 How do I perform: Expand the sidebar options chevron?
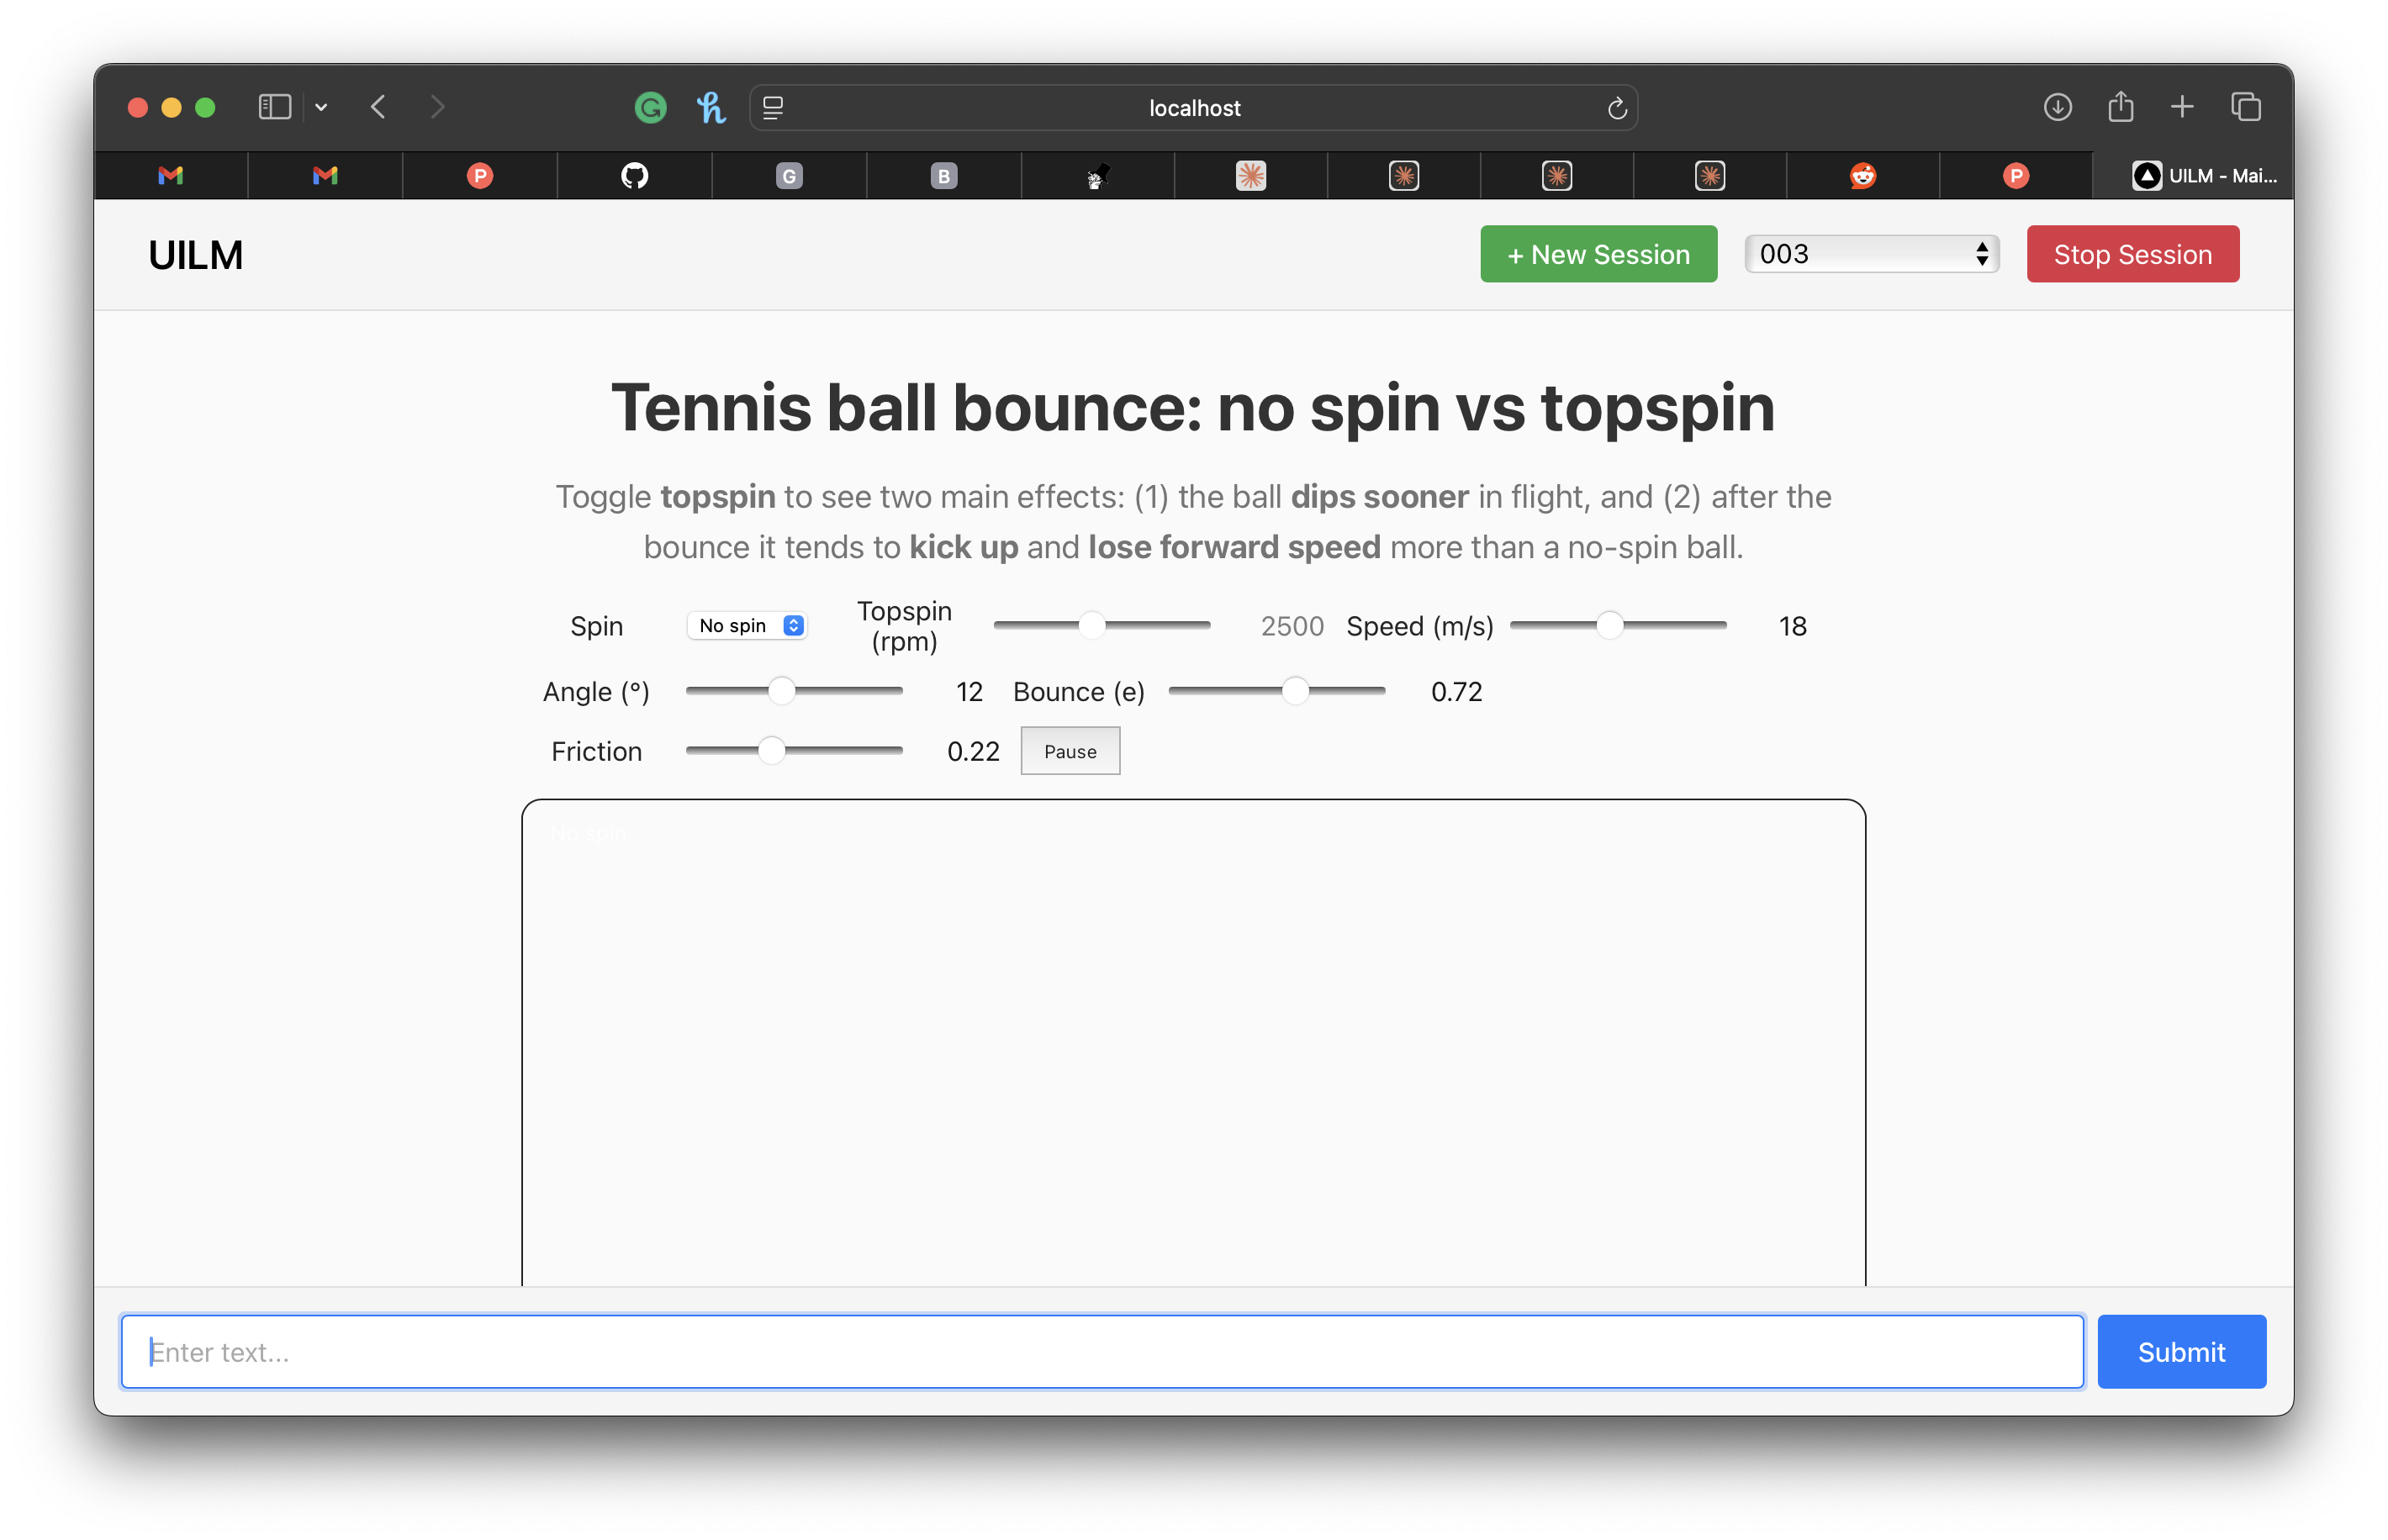[x=321, y=107]
